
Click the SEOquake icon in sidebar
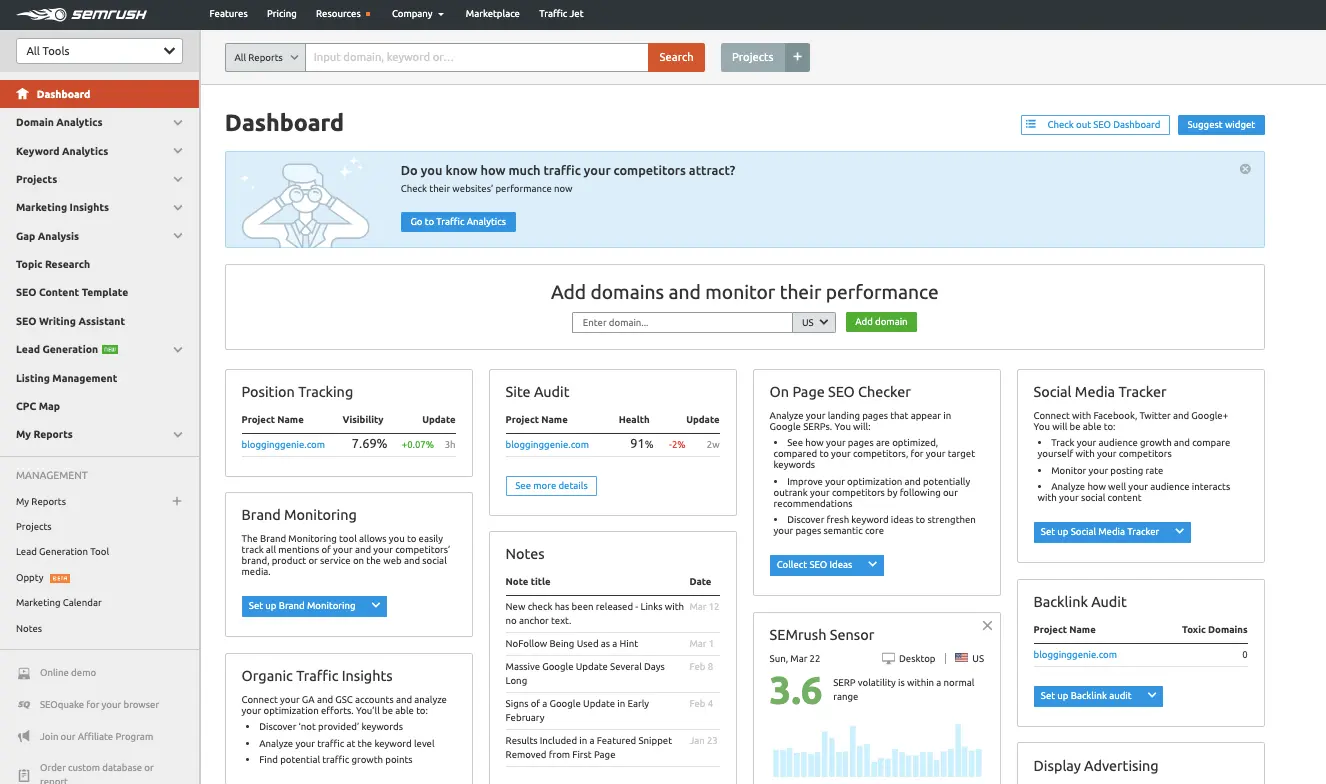[x=24, y=705]
